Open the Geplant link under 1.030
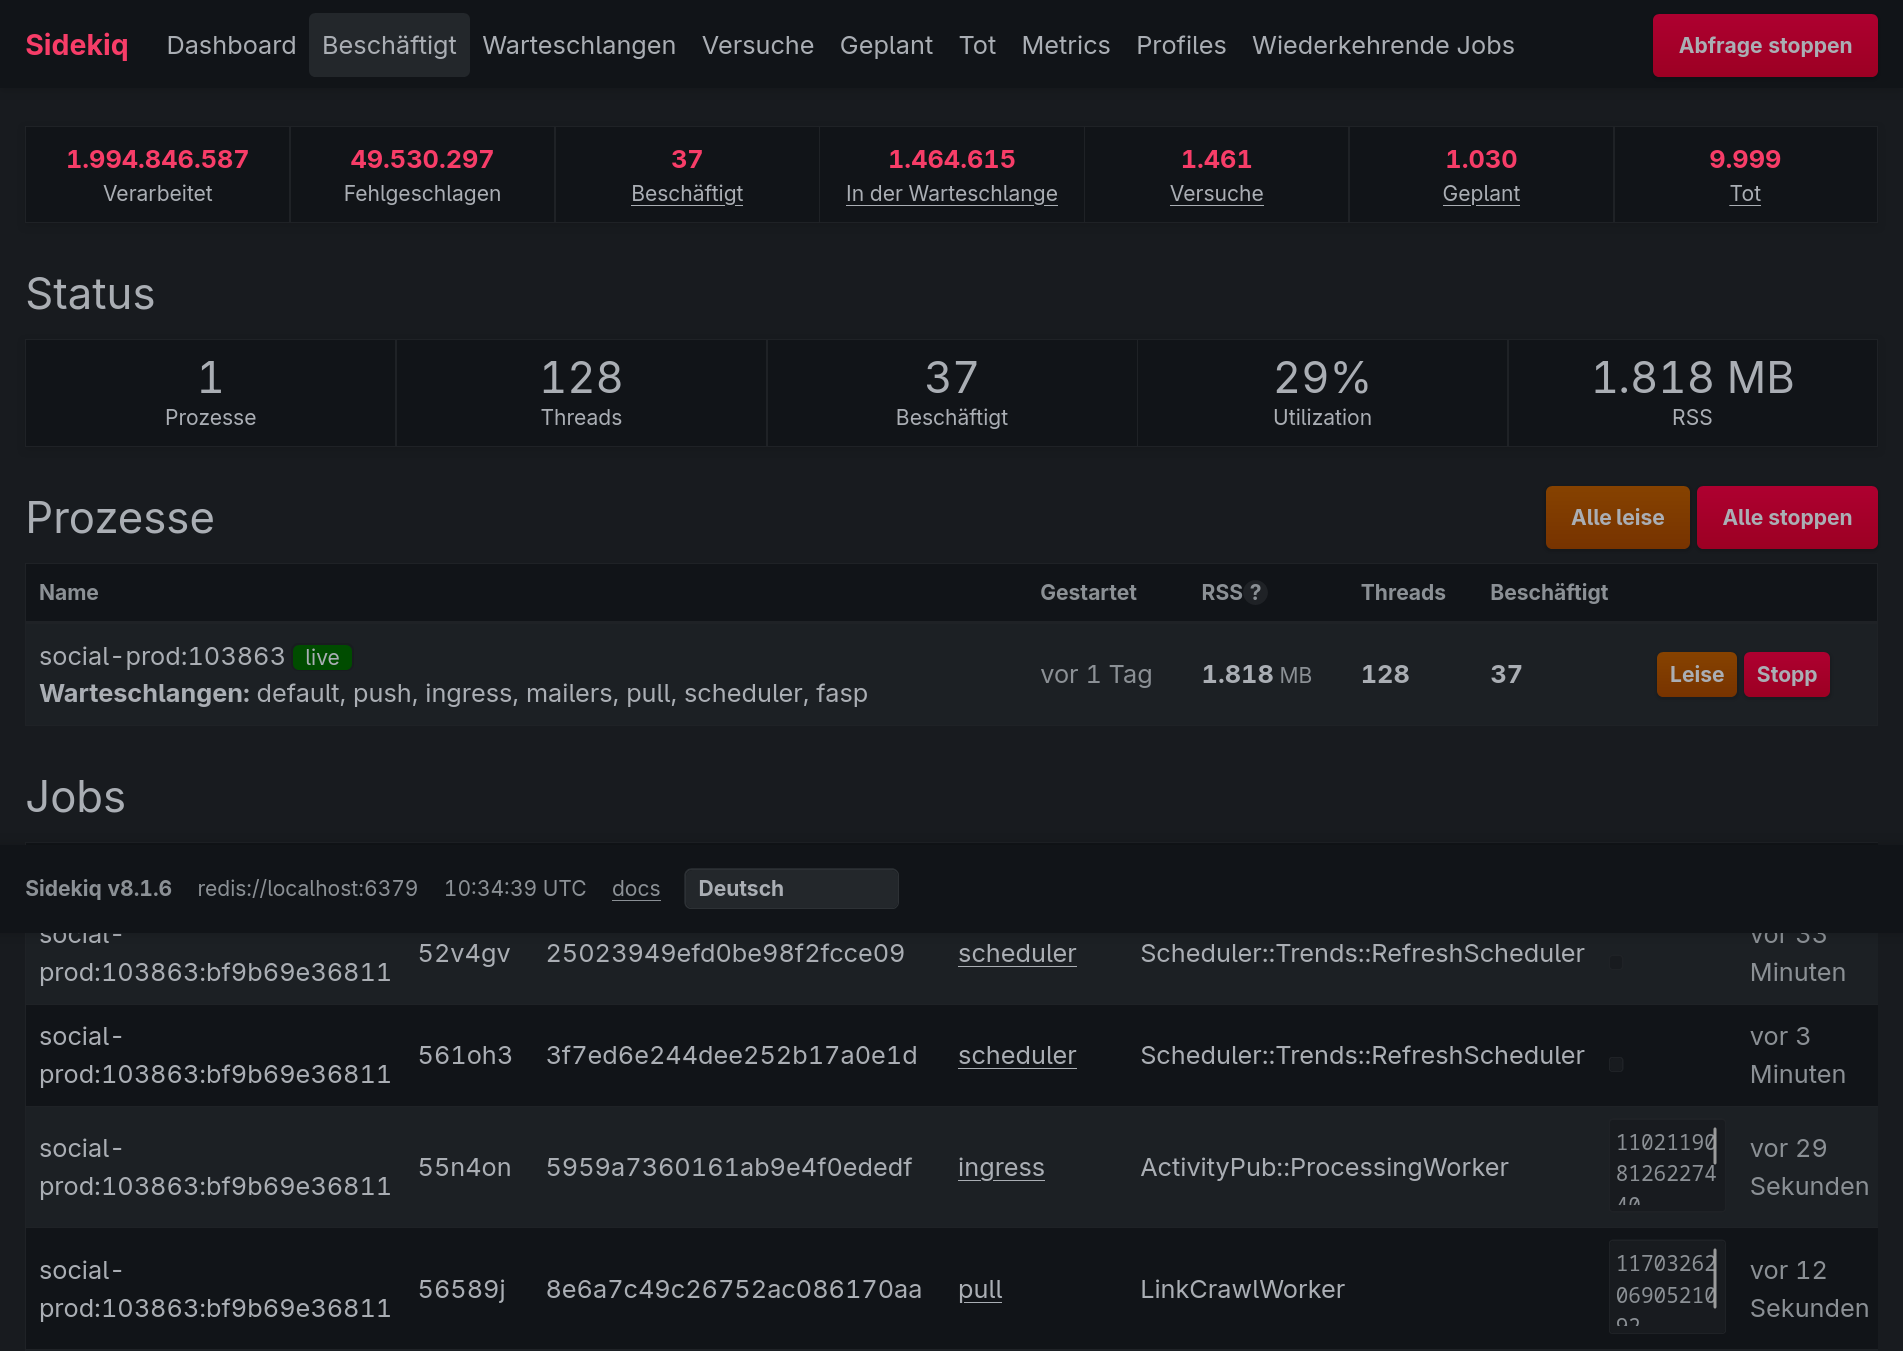 (1481, 193)
